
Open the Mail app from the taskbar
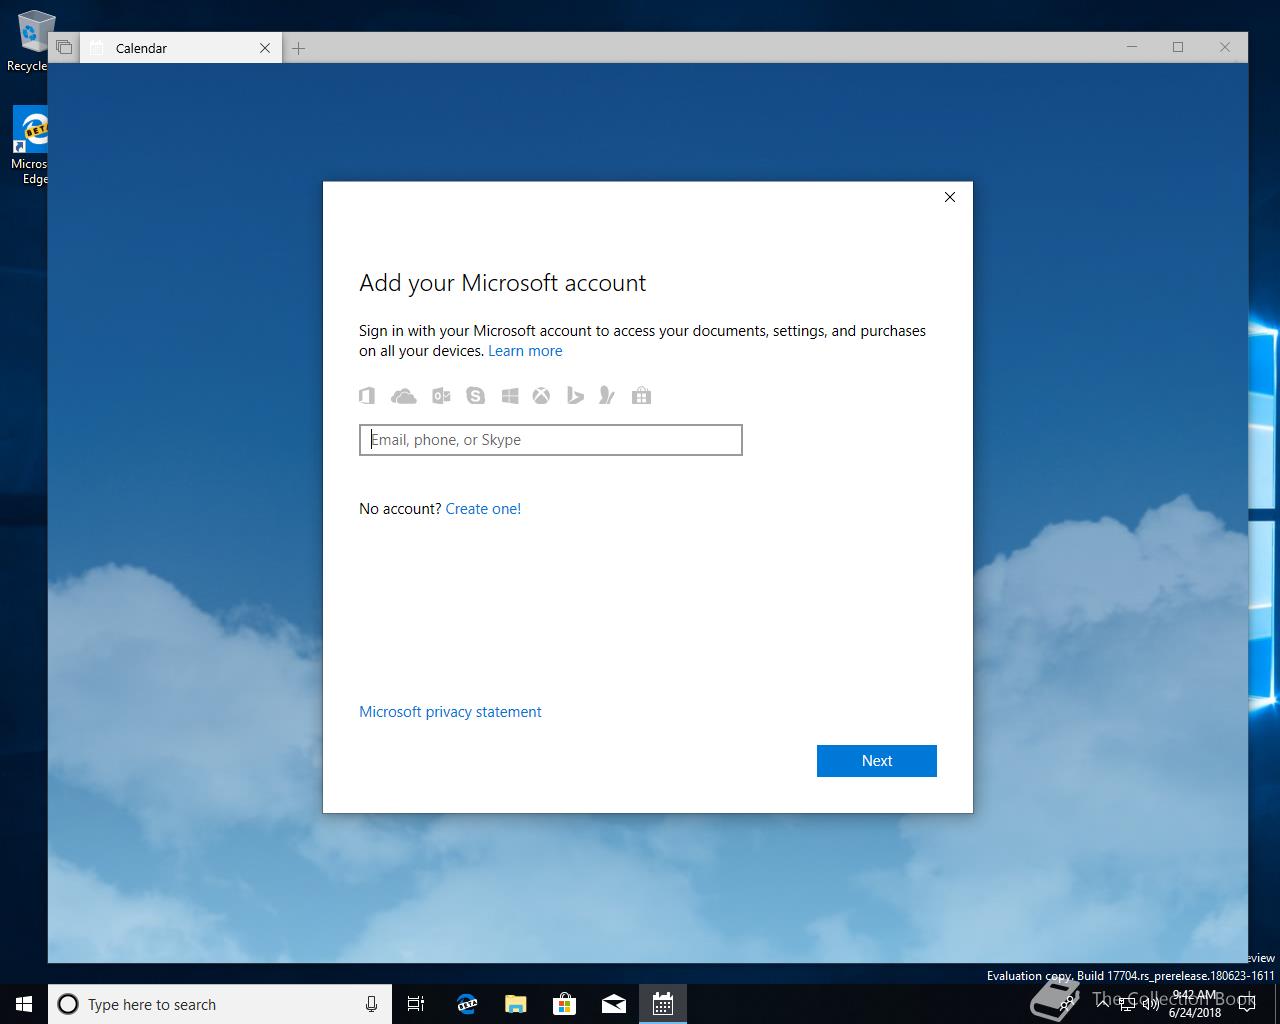(x=613, y=1004)
